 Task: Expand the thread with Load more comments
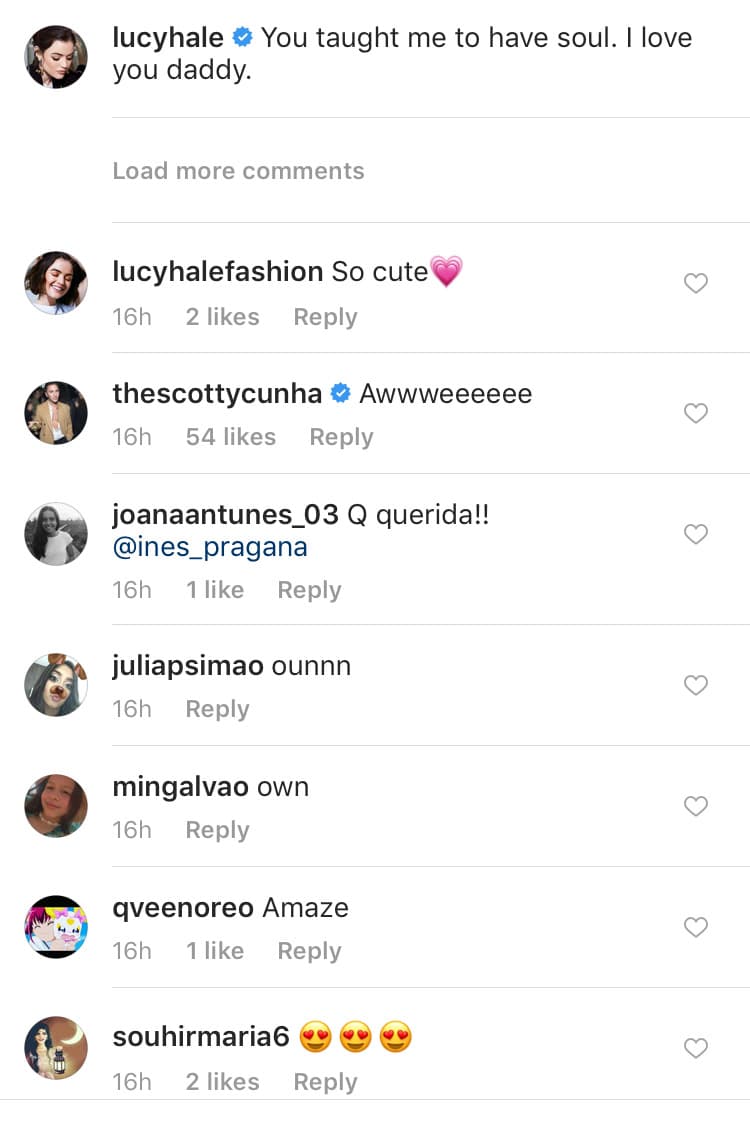click(238, 171)
